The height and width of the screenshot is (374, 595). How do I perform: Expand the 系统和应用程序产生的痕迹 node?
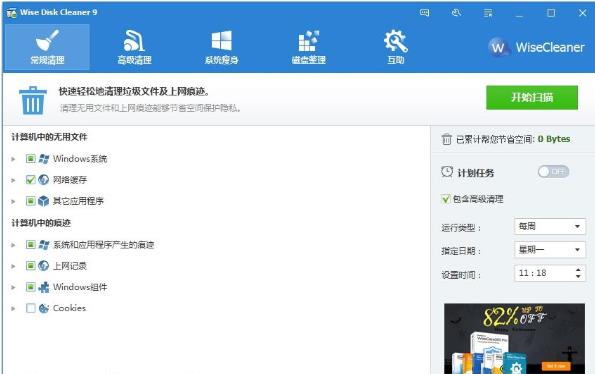coord(13,245)
